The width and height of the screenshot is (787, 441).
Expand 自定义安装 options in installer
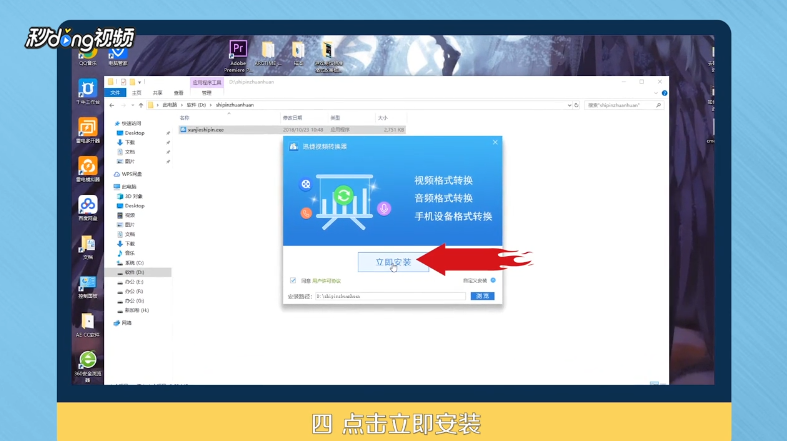coord(479,280)
